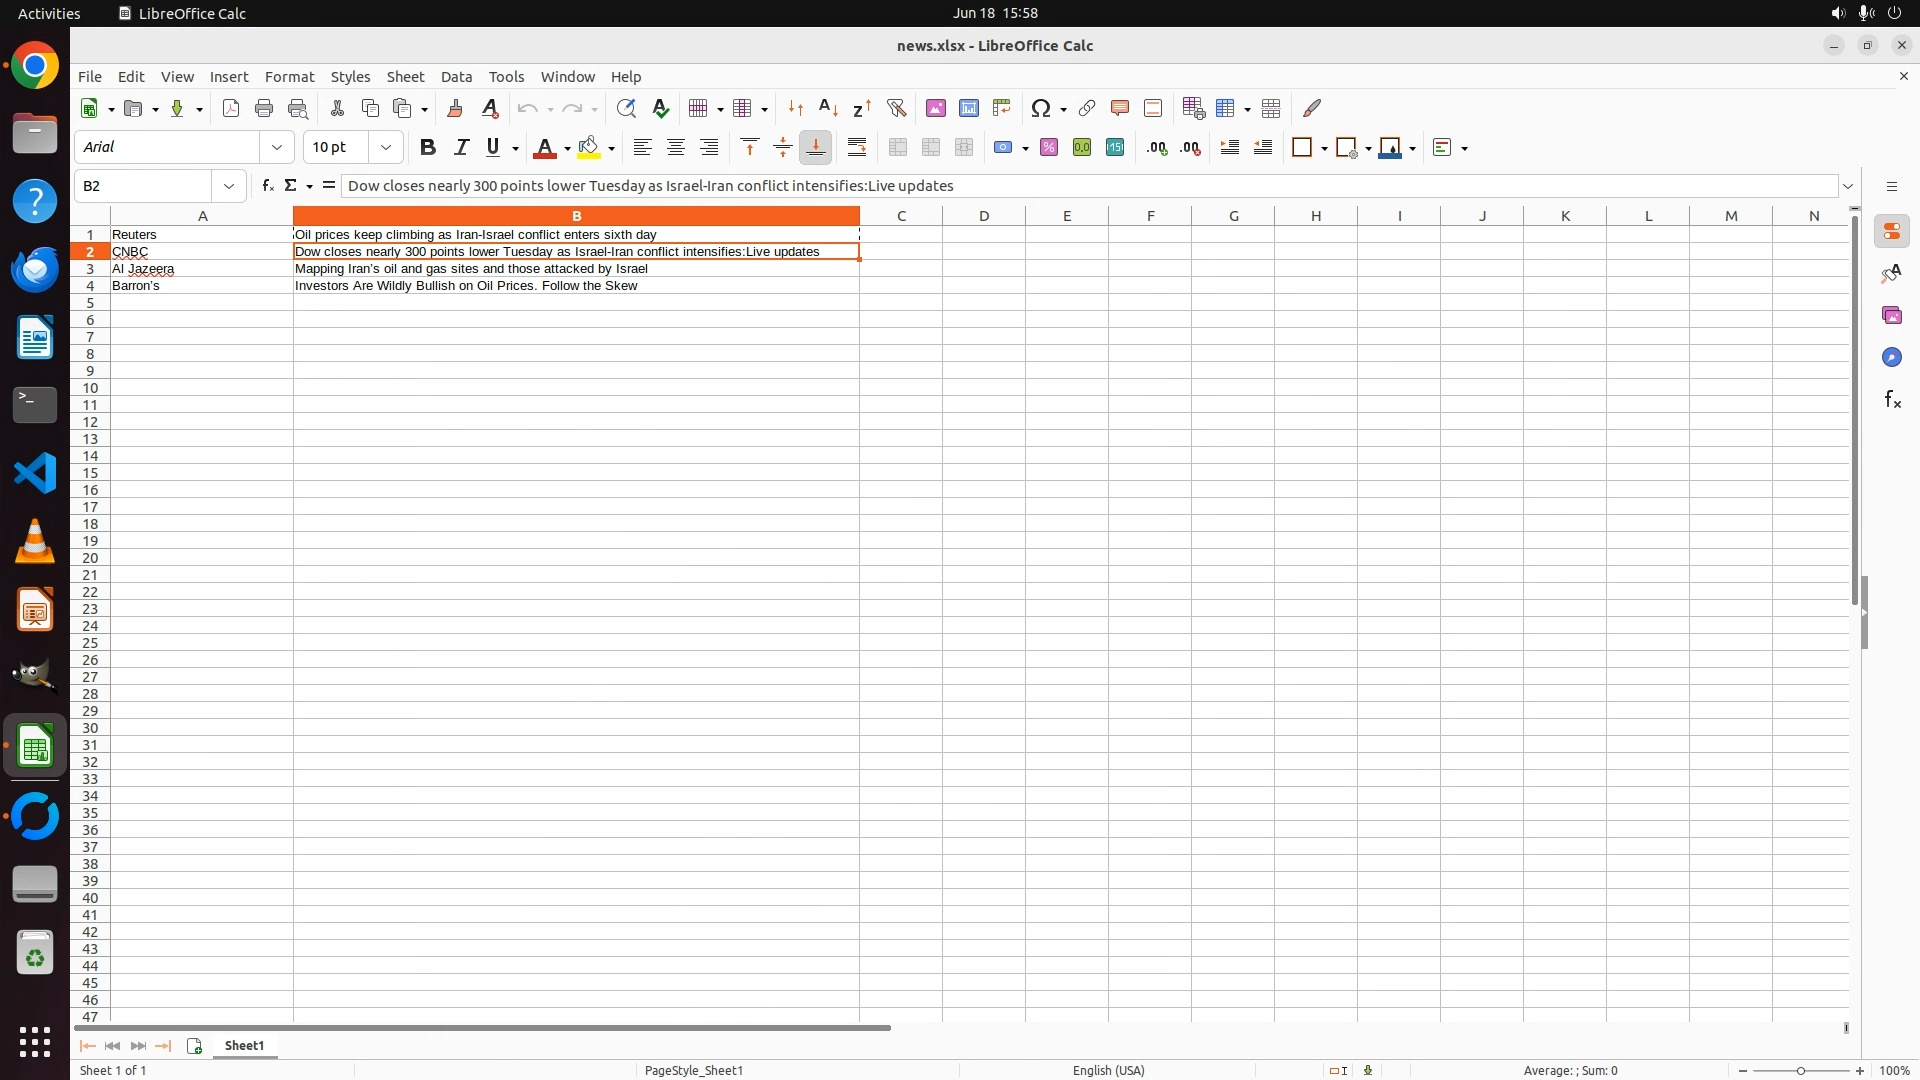Click the Format as Percent icon
This screenshot has height=1080, width=1920.
[x=1048, y=147]
